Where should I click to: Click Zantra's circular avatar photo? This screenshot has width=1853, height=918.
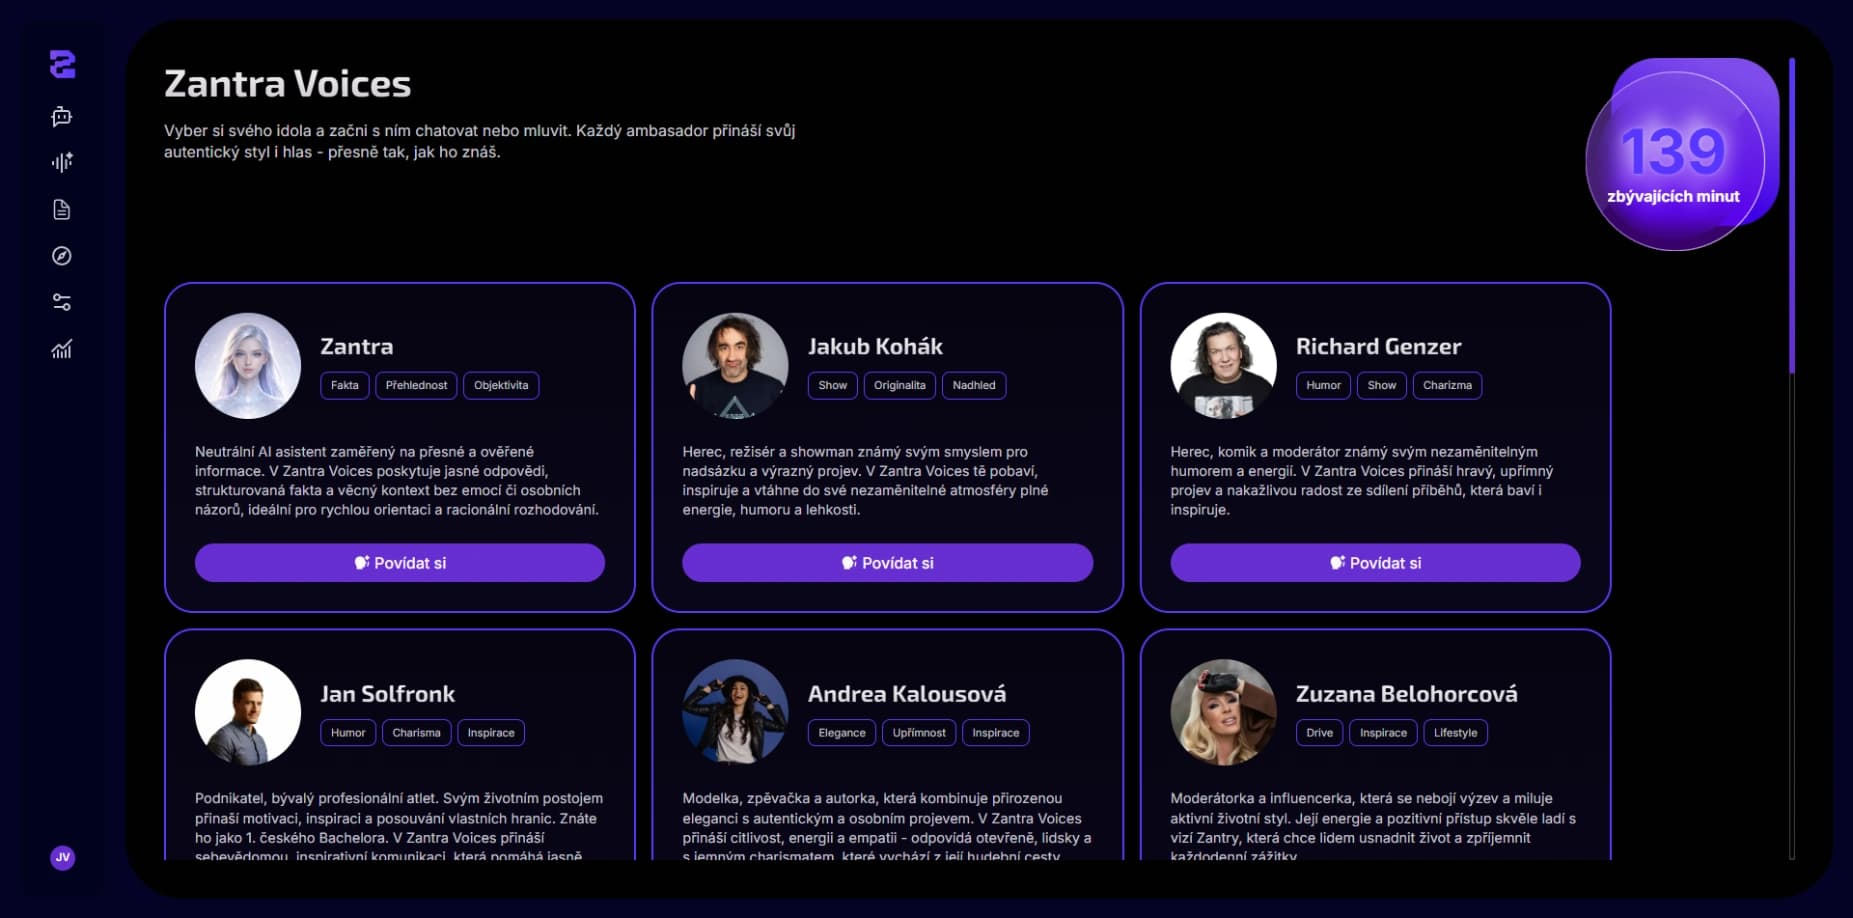[247, 365]
